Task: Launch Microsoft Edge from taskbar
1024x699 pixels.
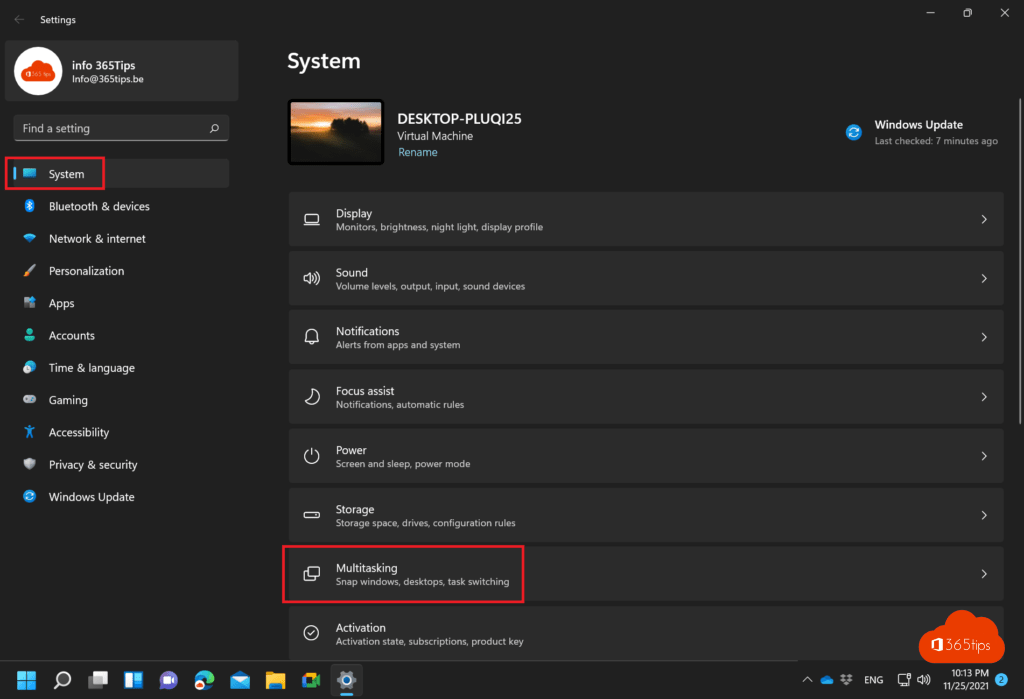Action: pyautogui.click(x=204, y=680)
